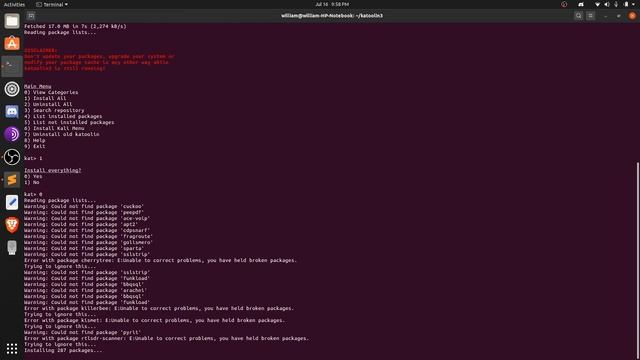The width and height of the screenshot is (640, 360).
Task: Open a new terminal tab
Action: pos(31,16)
